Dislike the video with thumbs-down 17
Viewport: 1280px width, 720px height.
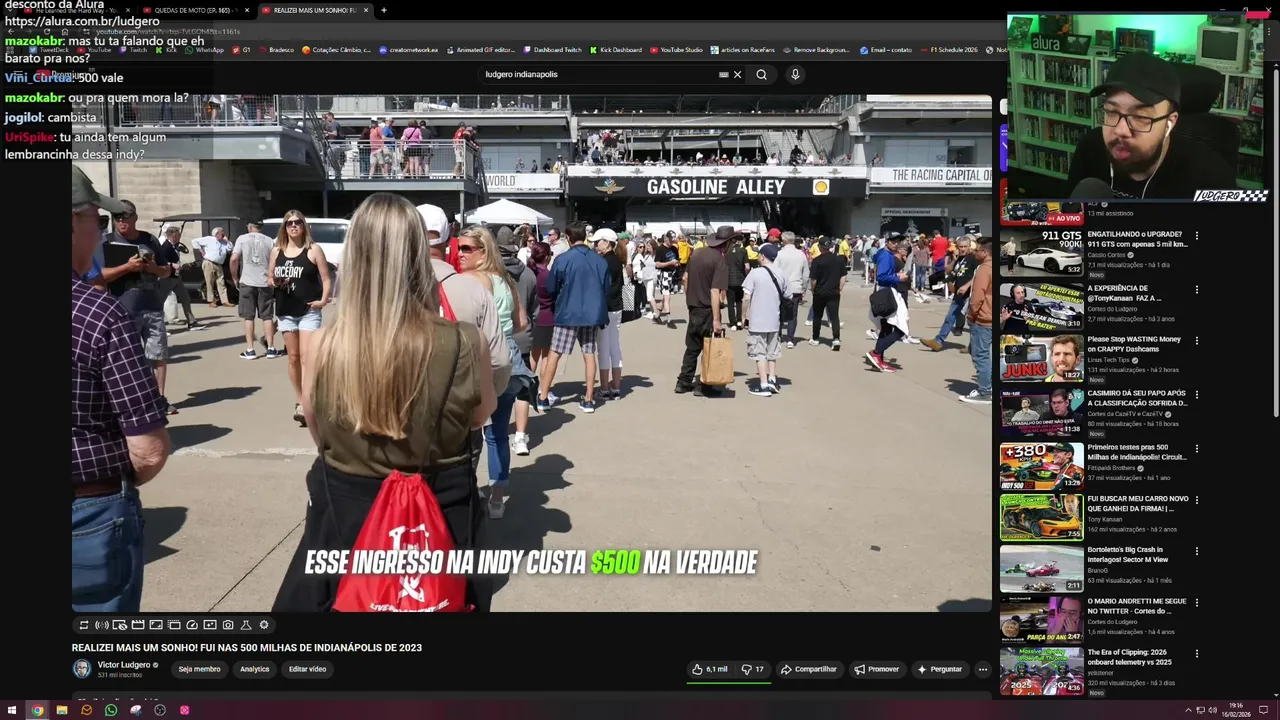pos(753,669)
